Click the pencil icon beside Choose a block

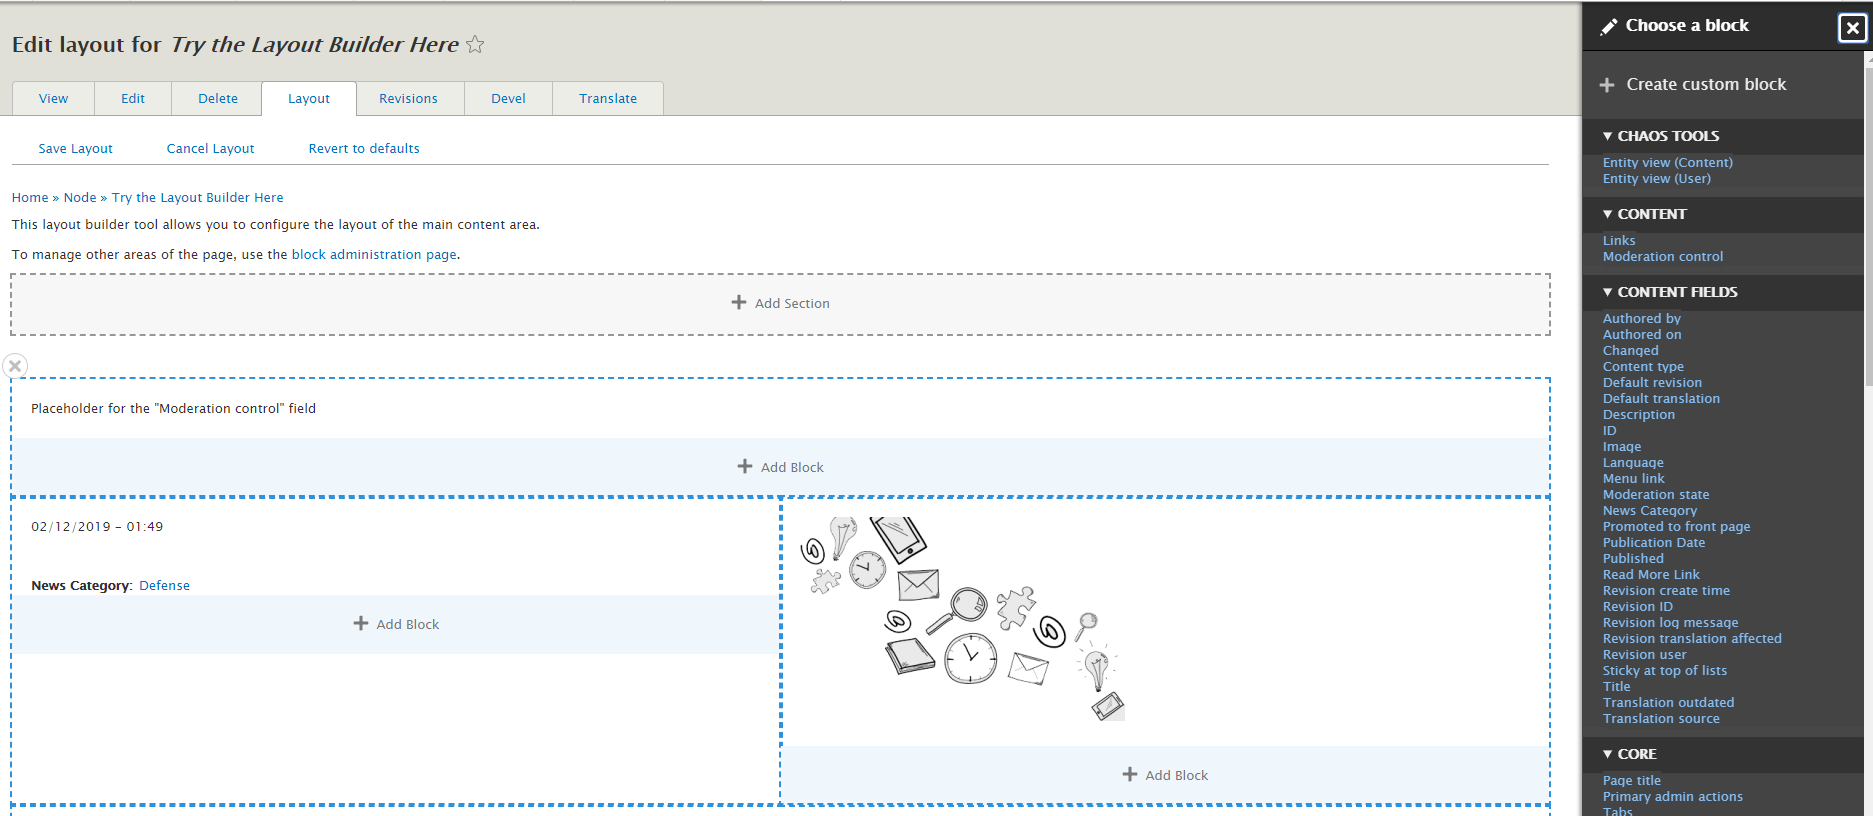pyautogui.click(x=1609, y=27)
